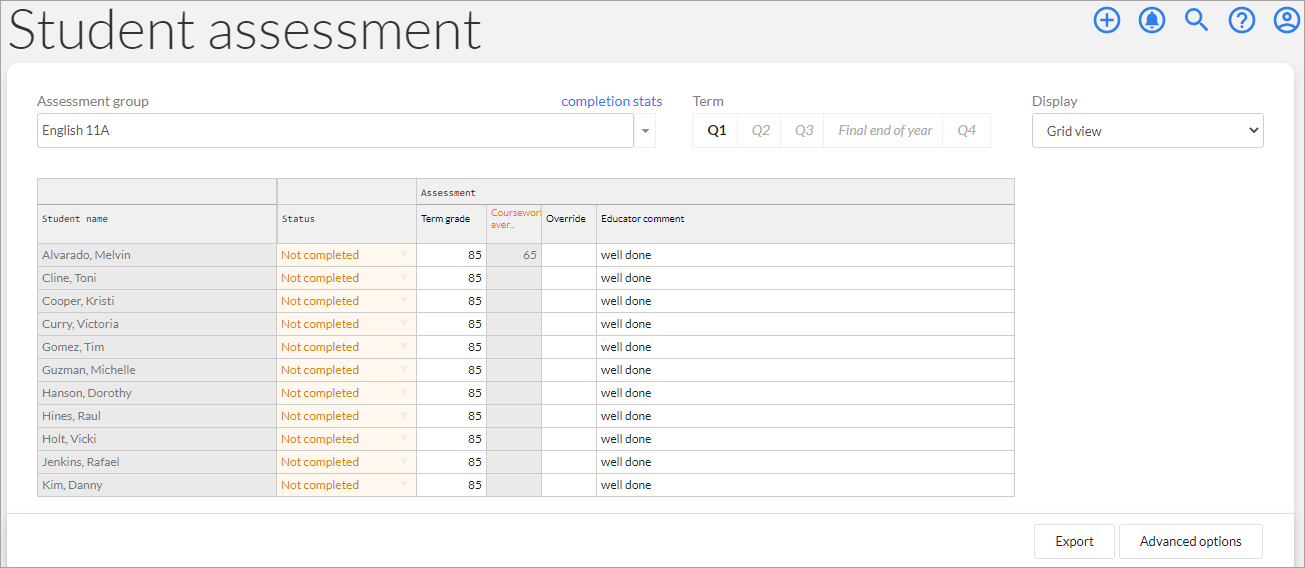Click educator comment for Alvarado, Melvin

[805, 255]
